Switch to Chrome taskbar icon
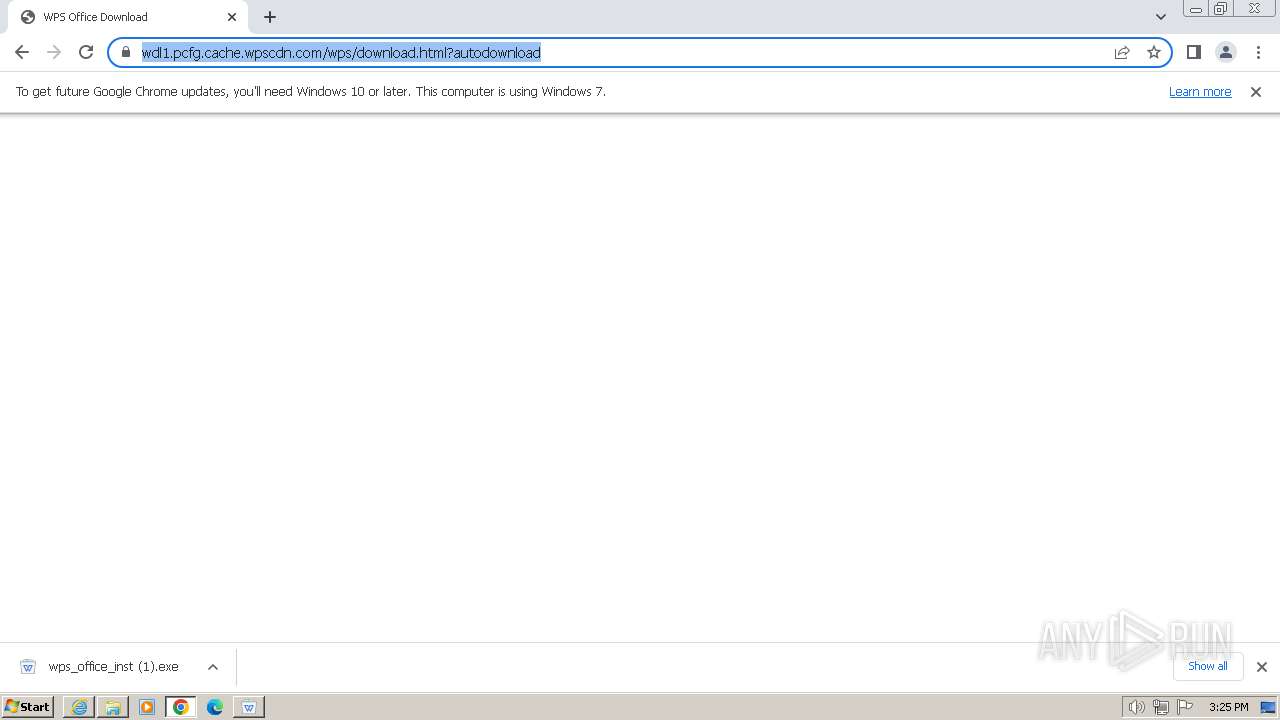 click(x=181, y=707)
